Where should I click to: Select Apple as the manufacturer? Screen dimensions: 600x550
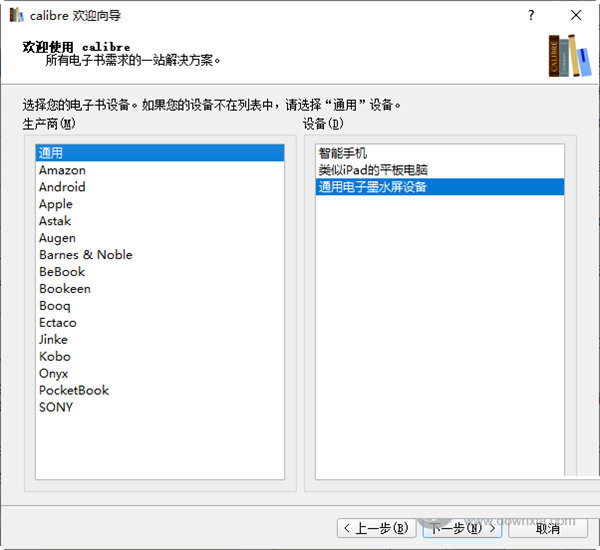tap(56, 204)
